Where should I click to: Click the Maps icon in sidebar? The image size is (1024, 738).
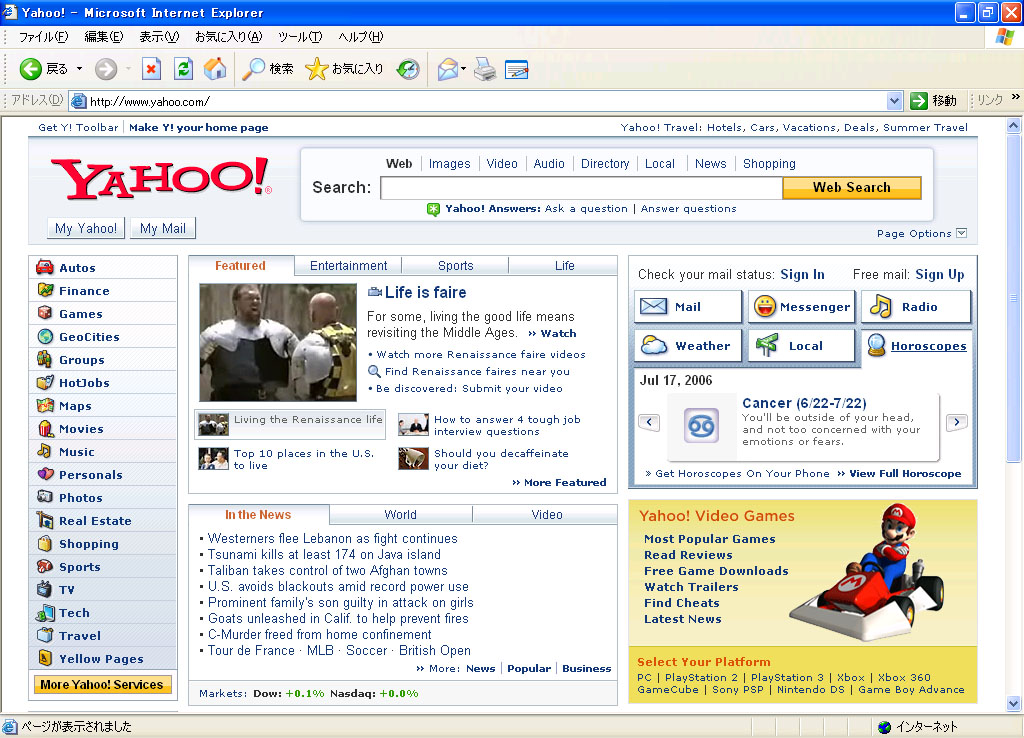(x=45, y=405)
